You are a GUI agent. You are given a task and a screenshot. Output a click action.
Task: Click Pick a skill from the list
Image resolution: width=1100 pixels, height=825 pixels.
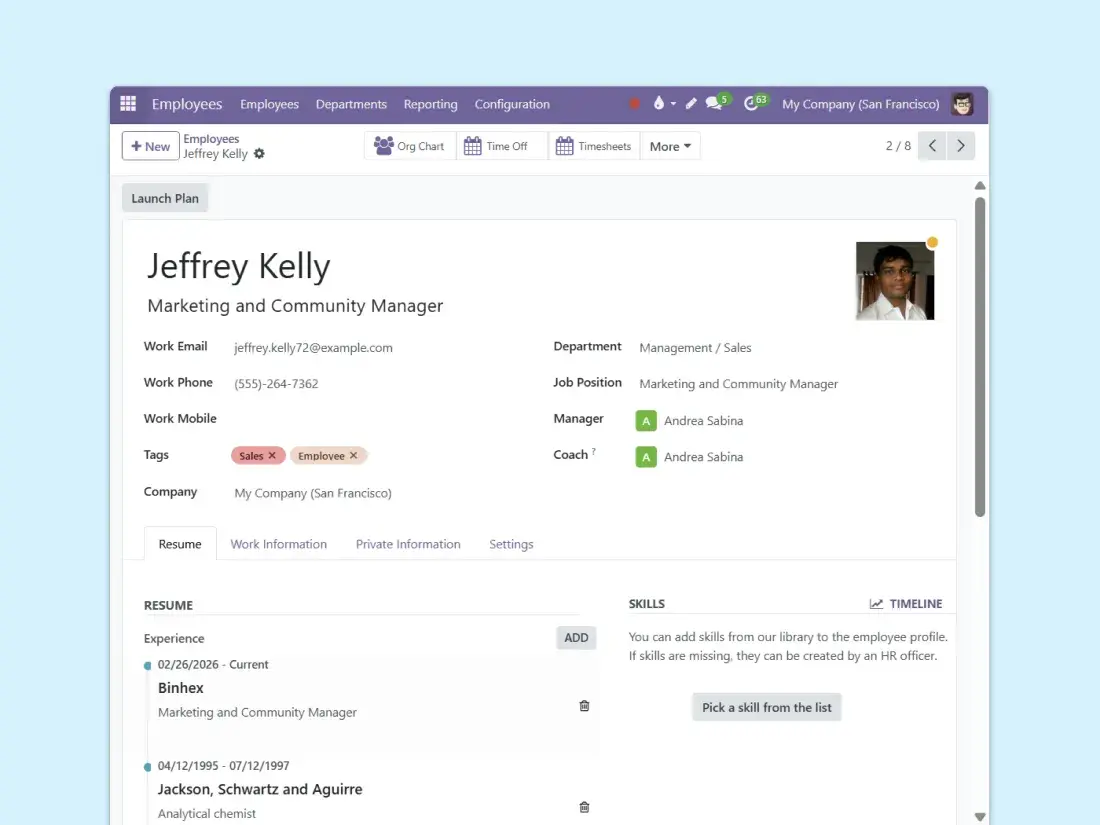click(x=766, y=707)
